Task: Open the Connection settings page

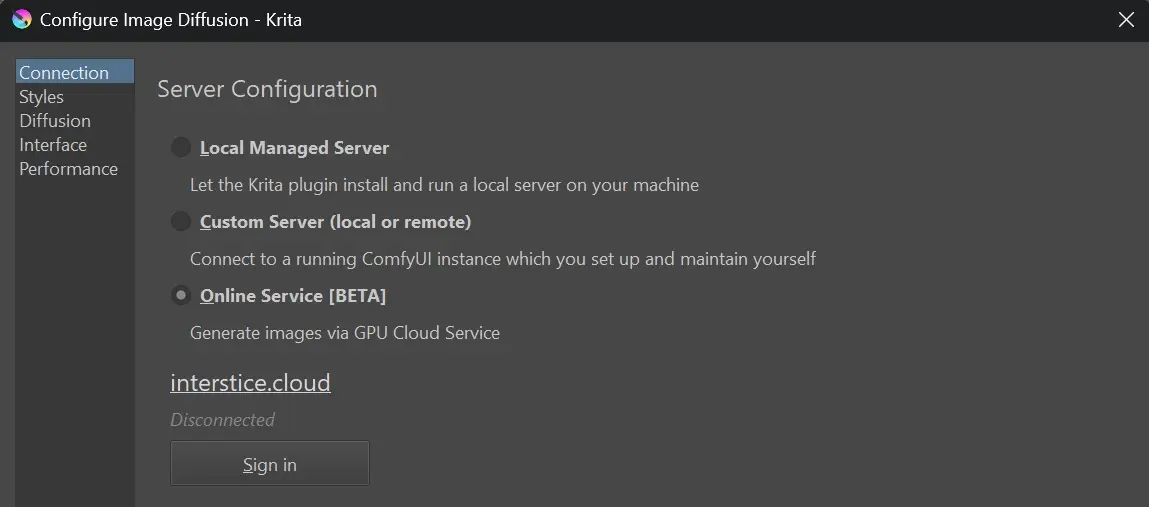Action: [x=75, y=73]
